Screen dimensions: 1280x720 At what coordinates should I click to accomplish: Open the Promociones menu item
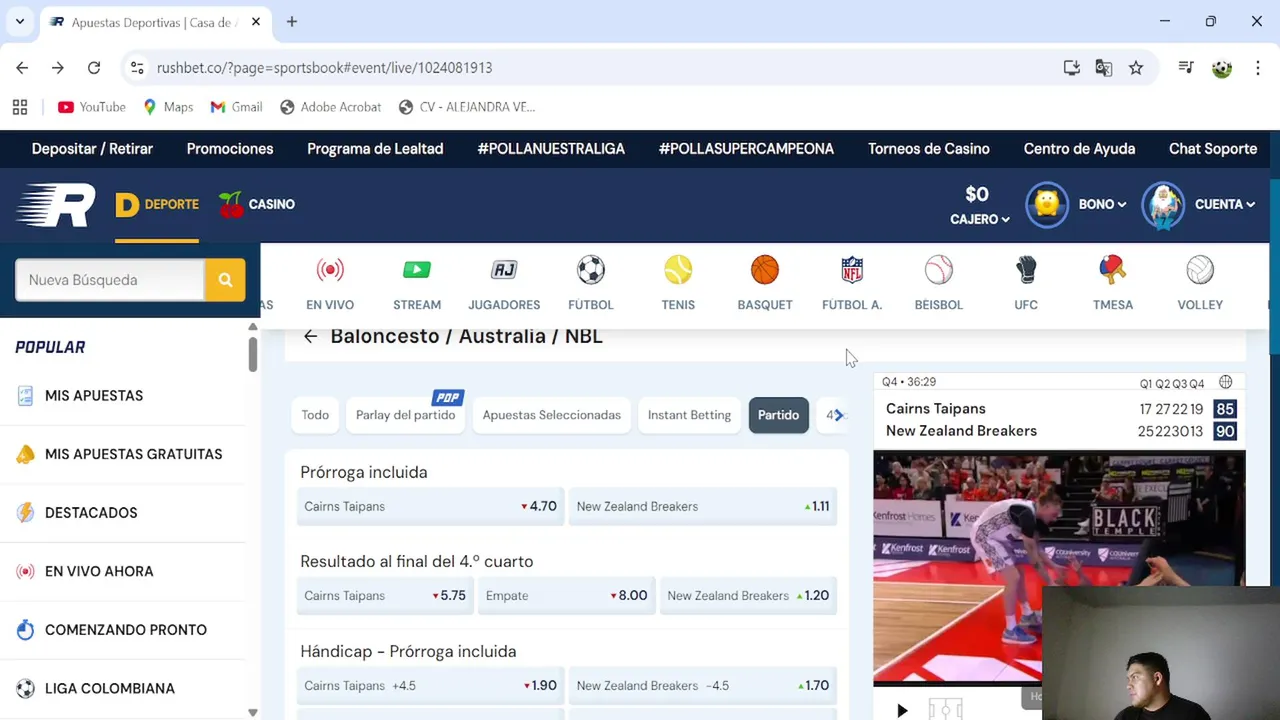coord(230,149)
